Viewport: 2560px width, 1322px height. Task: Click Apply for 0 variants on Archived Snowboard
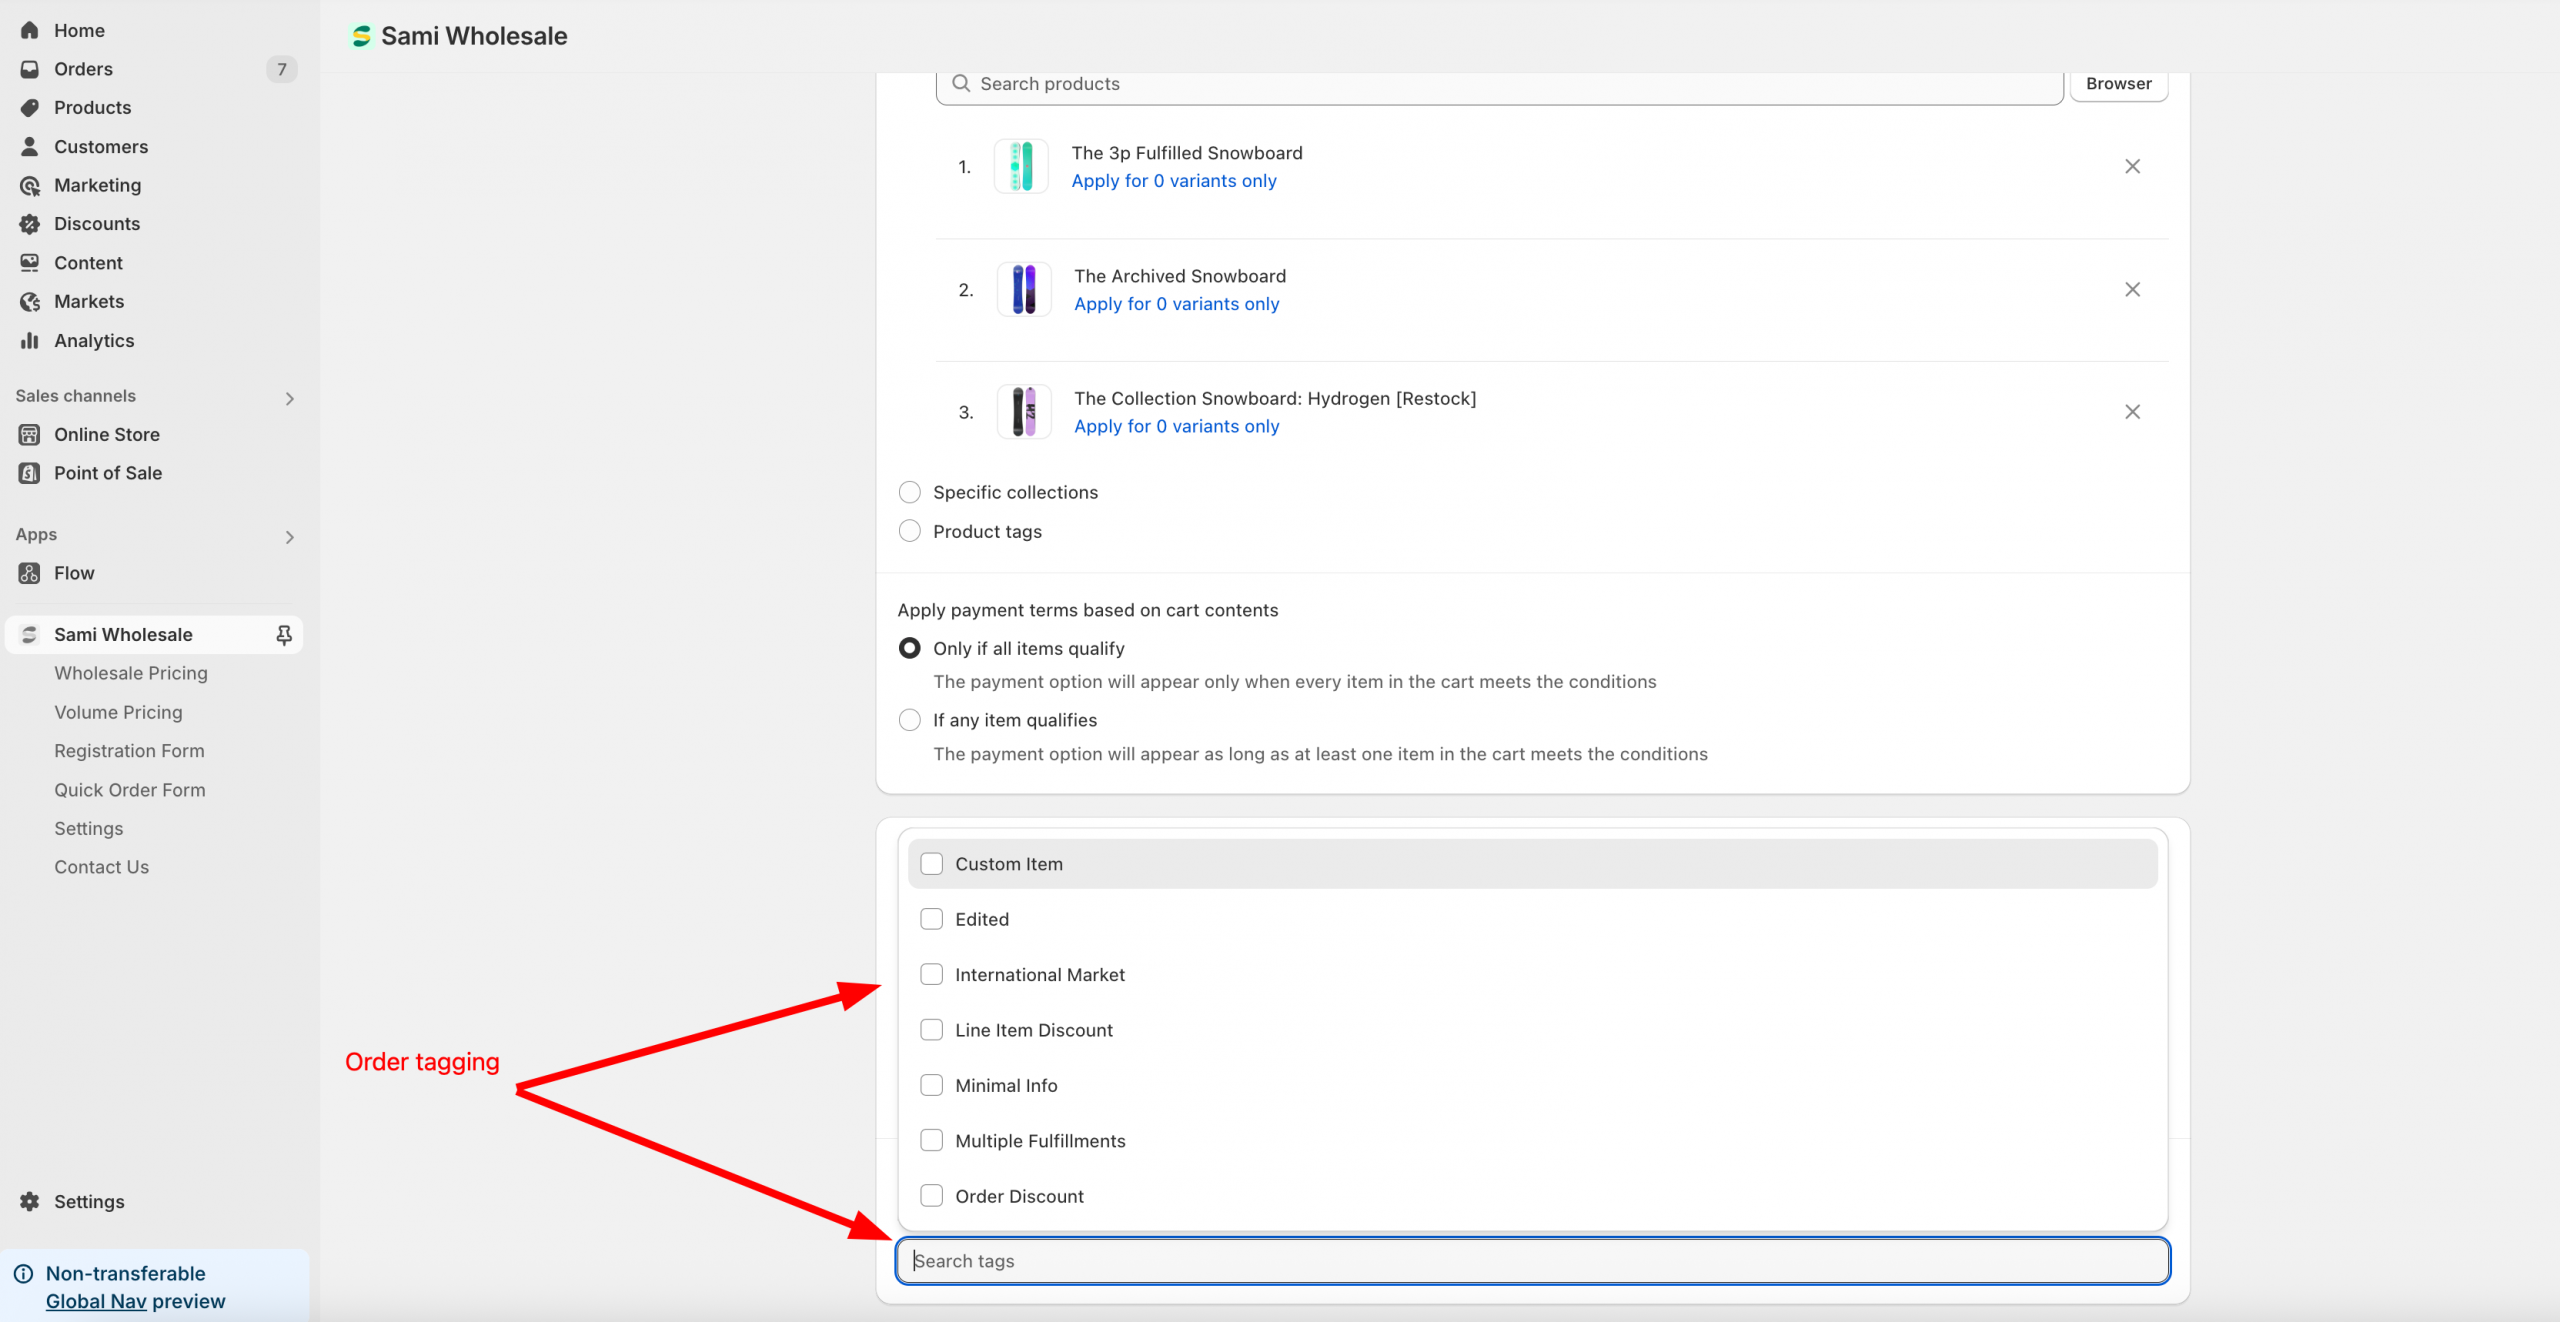[x=1176, y=304]
